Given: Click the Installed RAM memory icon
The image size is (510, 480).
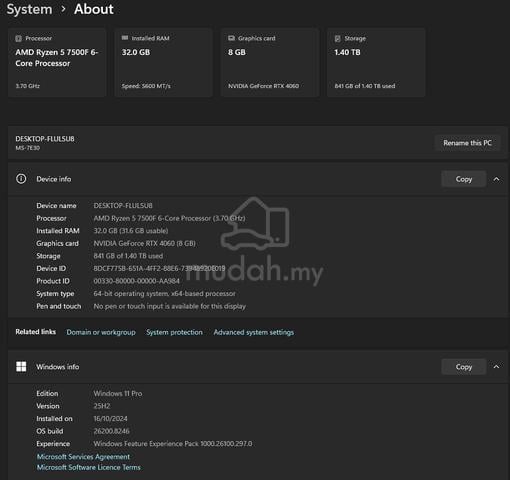Looking at the screenshot, I should point(125,38).
